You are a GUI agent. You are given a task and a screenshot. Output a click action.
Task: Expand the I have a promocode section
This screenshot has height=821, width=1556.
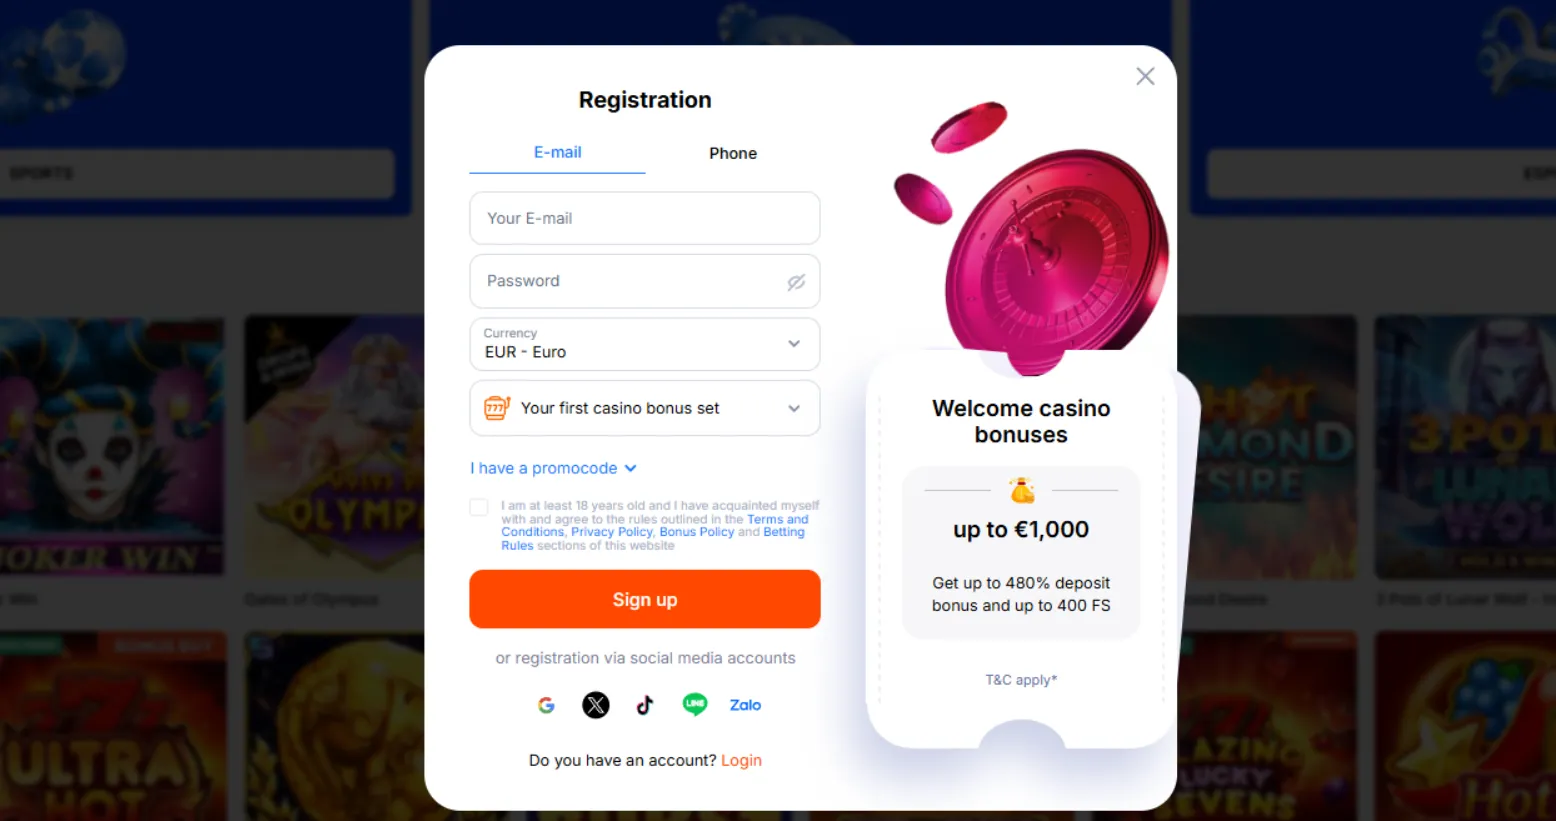(553, 468)
